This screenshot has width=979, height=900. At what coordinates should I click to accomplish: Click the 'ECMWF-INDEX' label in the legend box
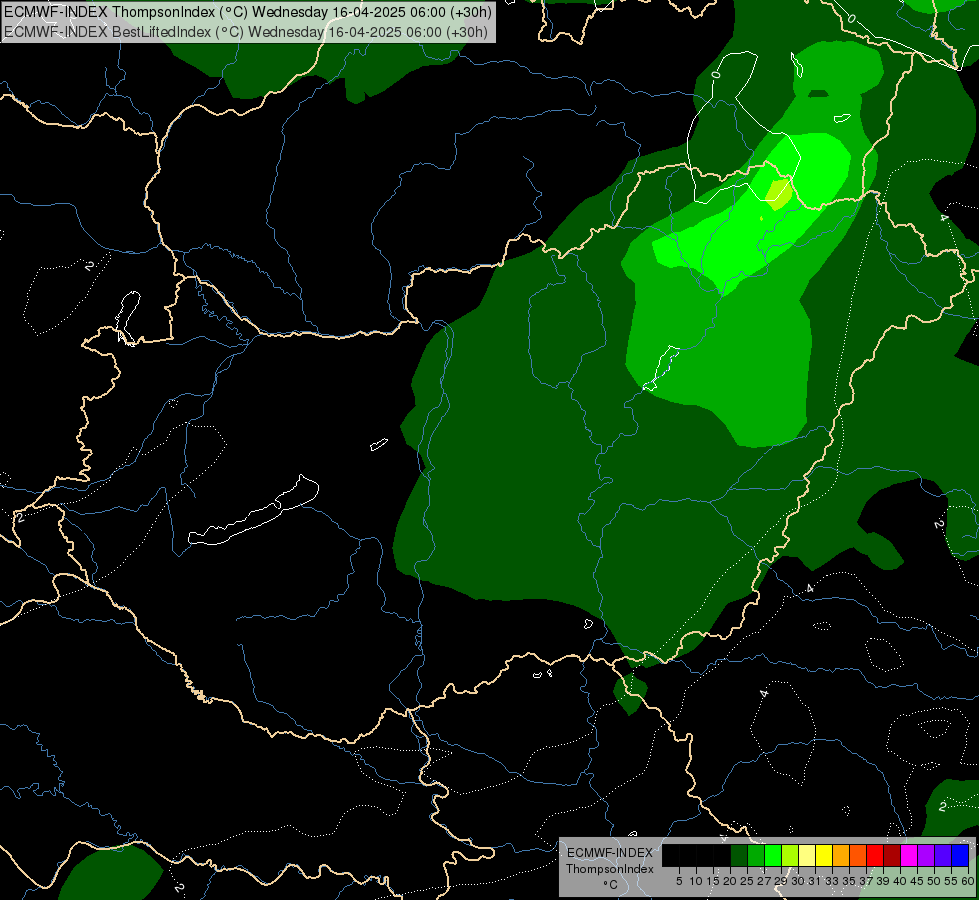click(610, 853)
